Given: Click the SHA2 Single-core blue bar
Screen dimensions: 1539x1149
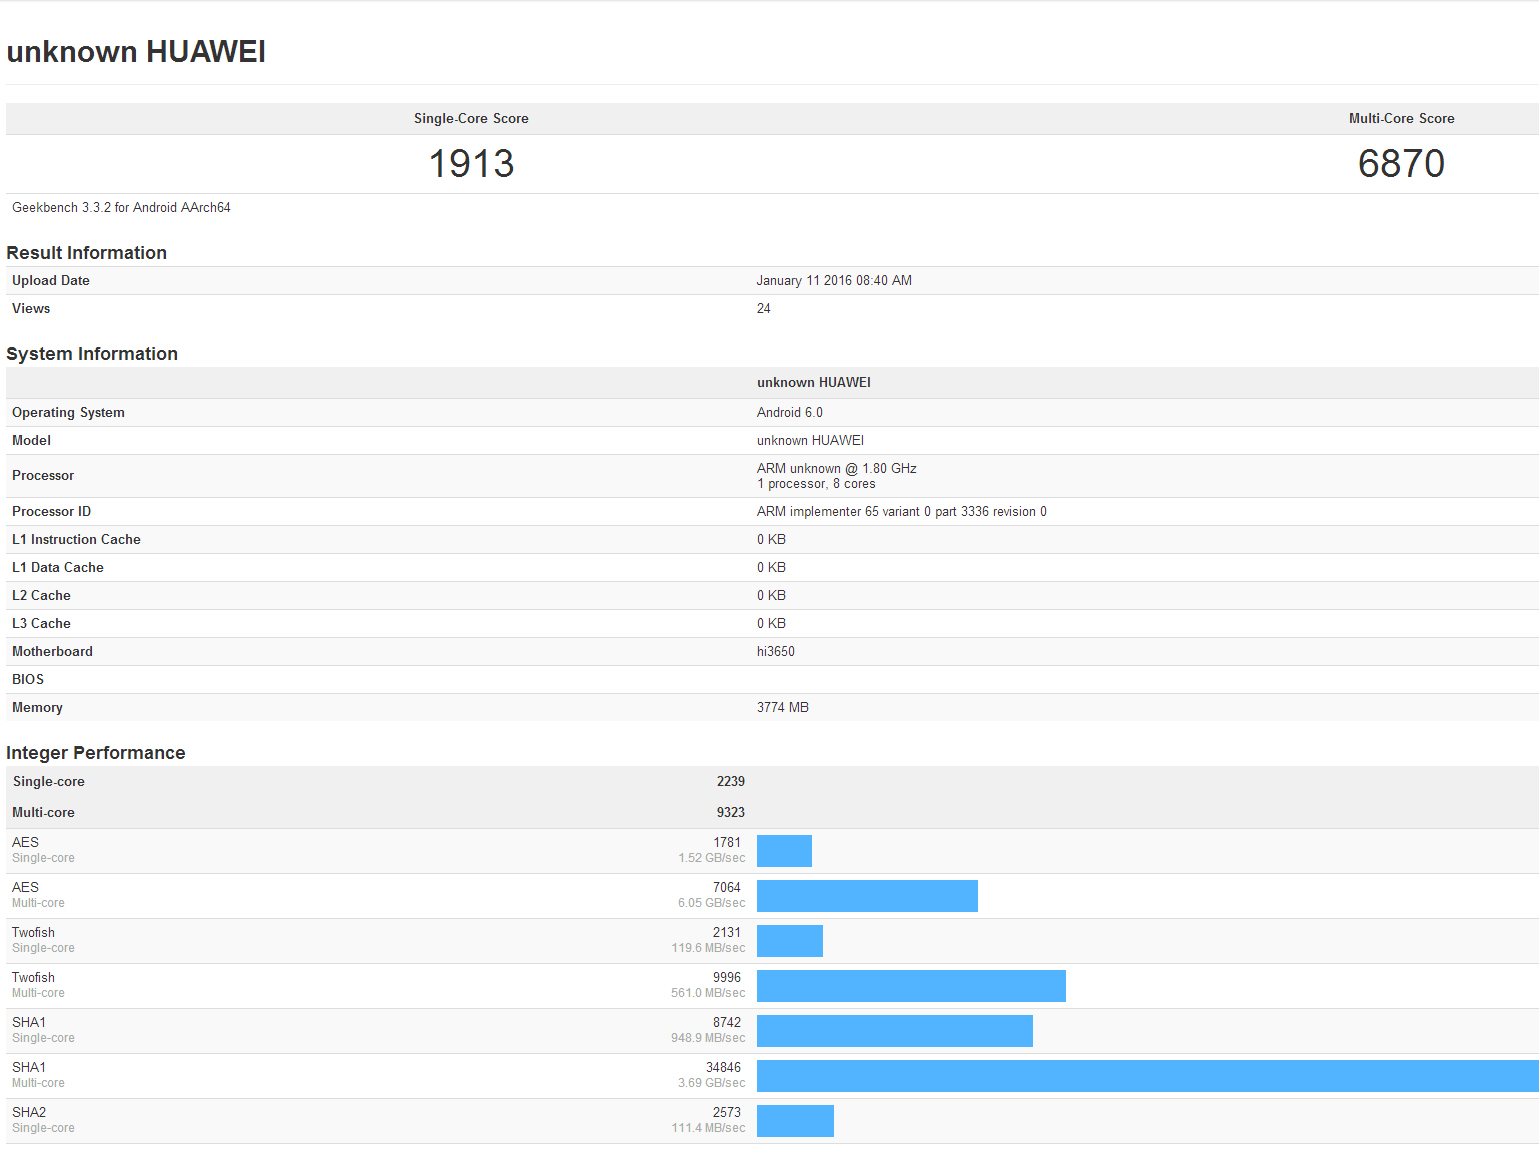Looking at the screenshot, I should pos(795,1121).
